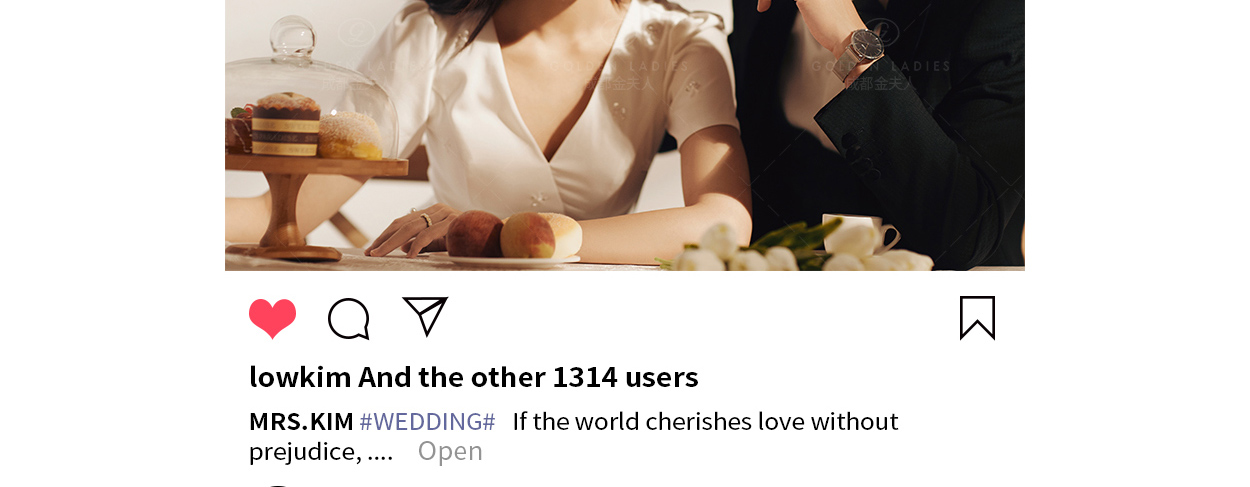The width and height of the screenshot is (1250, 487).
Task: Open comments with the speech bubble icon
Action: coord(349,319)
